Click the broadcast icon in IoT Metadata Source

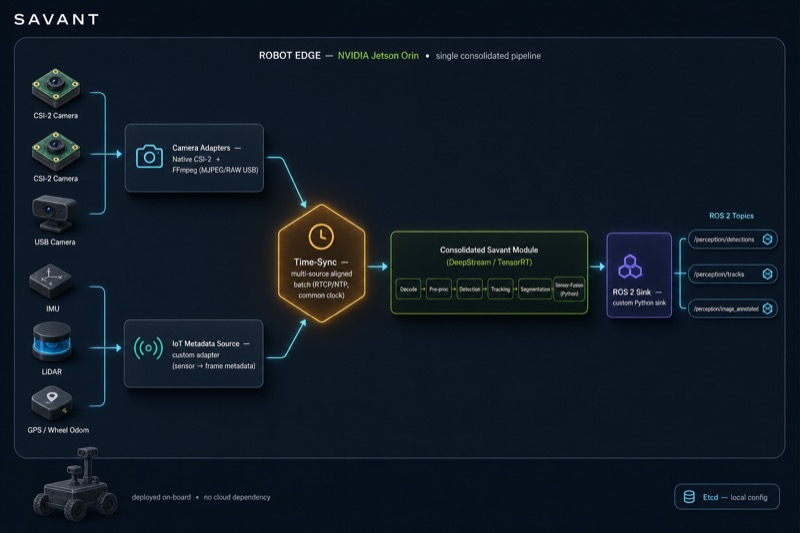(148, 348)
